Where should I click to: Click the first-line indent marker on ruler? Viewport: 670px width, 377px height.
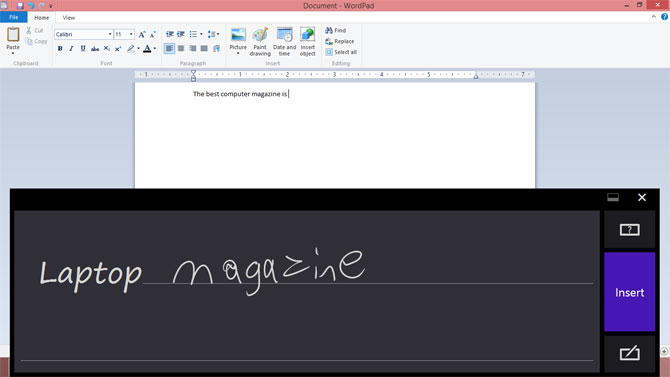194,73
